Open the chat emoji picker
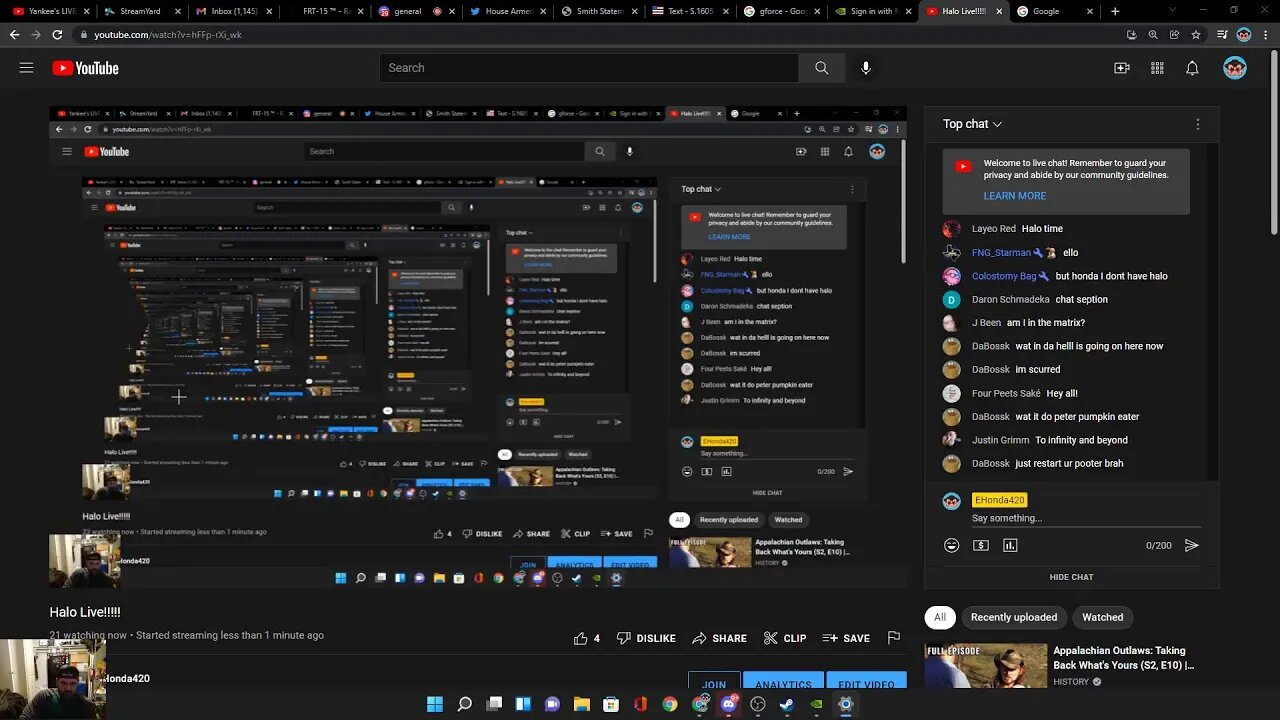Image resolution: width=1280 pixels, height=720 pixels. click(x=951, y=545)
